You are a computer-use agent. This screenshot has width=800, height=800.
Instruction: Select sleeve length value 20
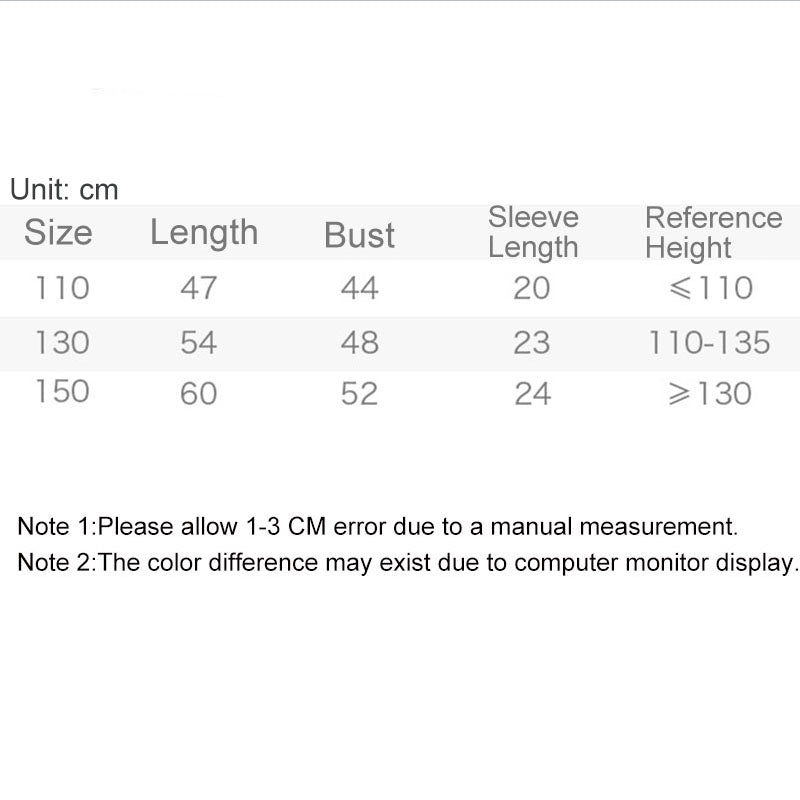pyautogui.click(x=532, y=288)
